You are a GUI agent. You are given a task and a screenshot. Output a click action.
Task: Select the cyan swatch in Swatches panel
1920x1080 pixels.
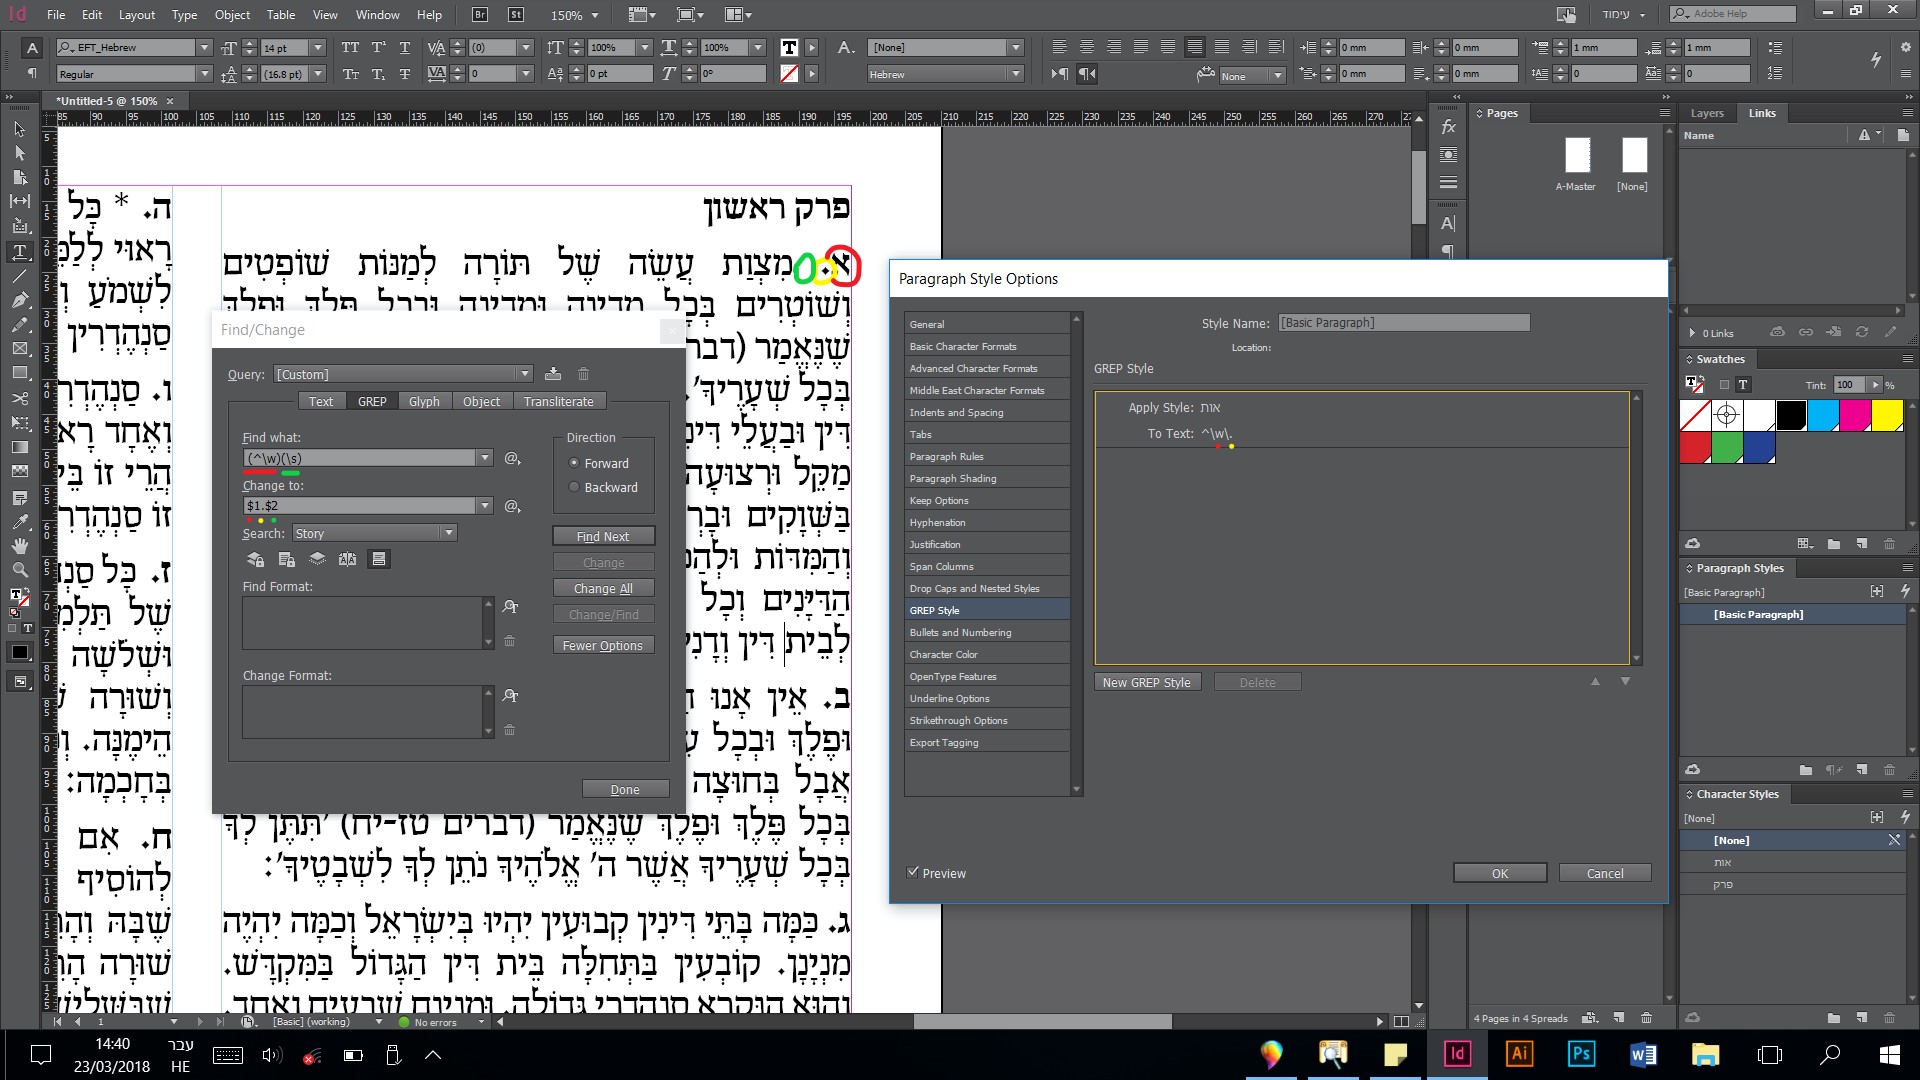1823,415
